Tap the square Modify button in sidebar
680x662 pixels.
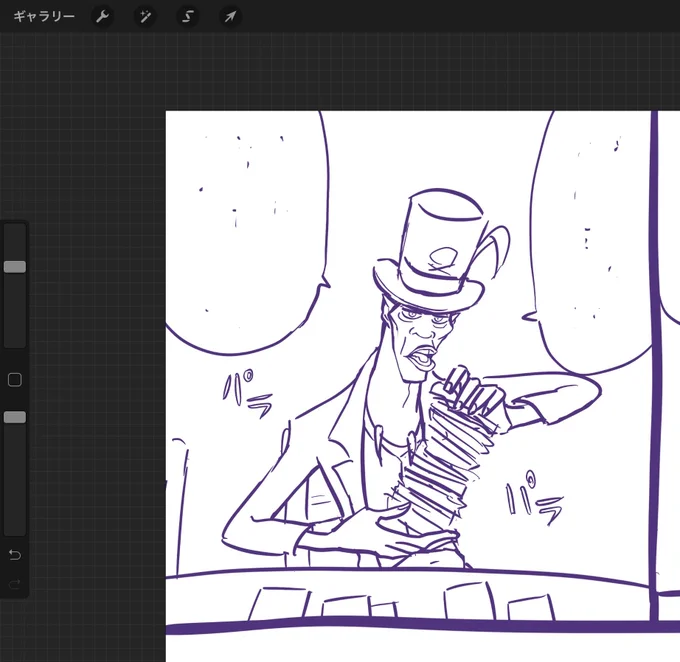[x=15, y=380]
